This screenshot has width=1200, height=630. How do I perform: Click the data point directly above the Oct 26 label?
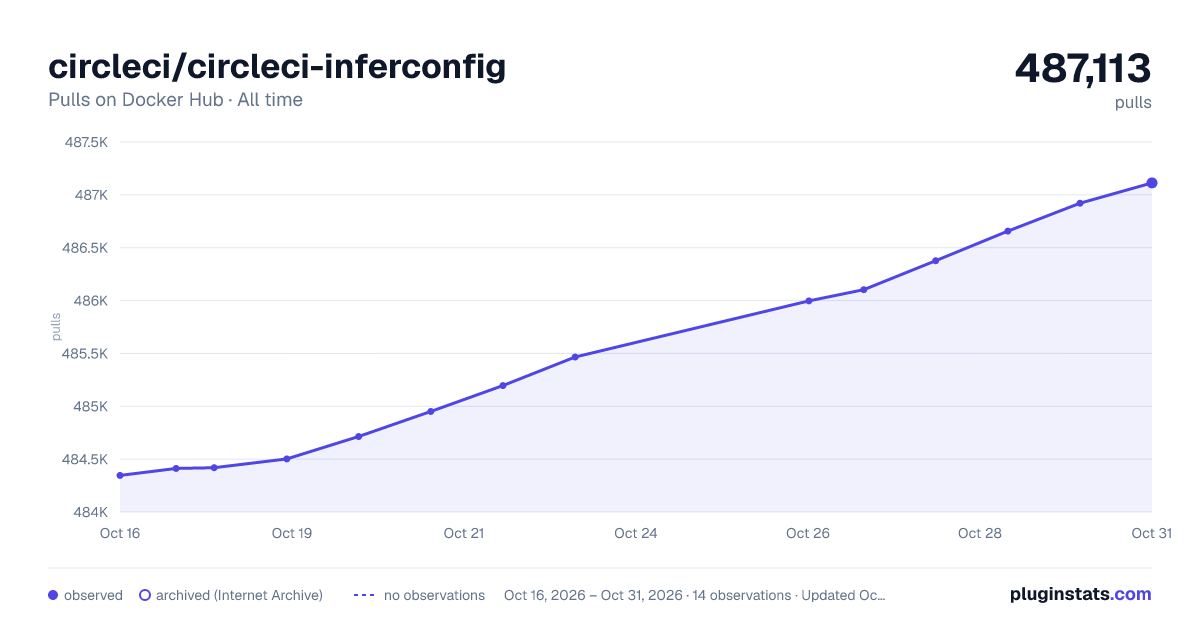click(808, 301)
